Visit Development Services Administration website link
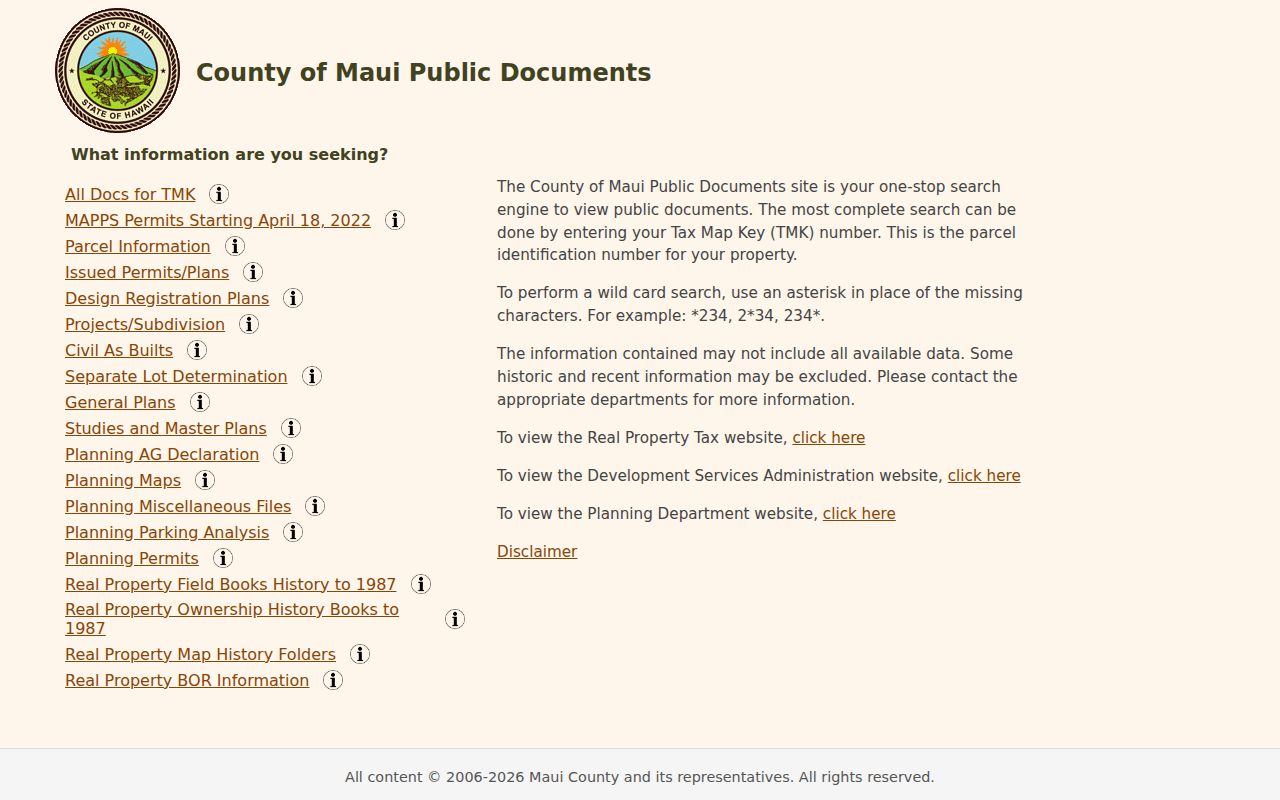Viewport: 1280px width, 800px height. pos(984,475)
